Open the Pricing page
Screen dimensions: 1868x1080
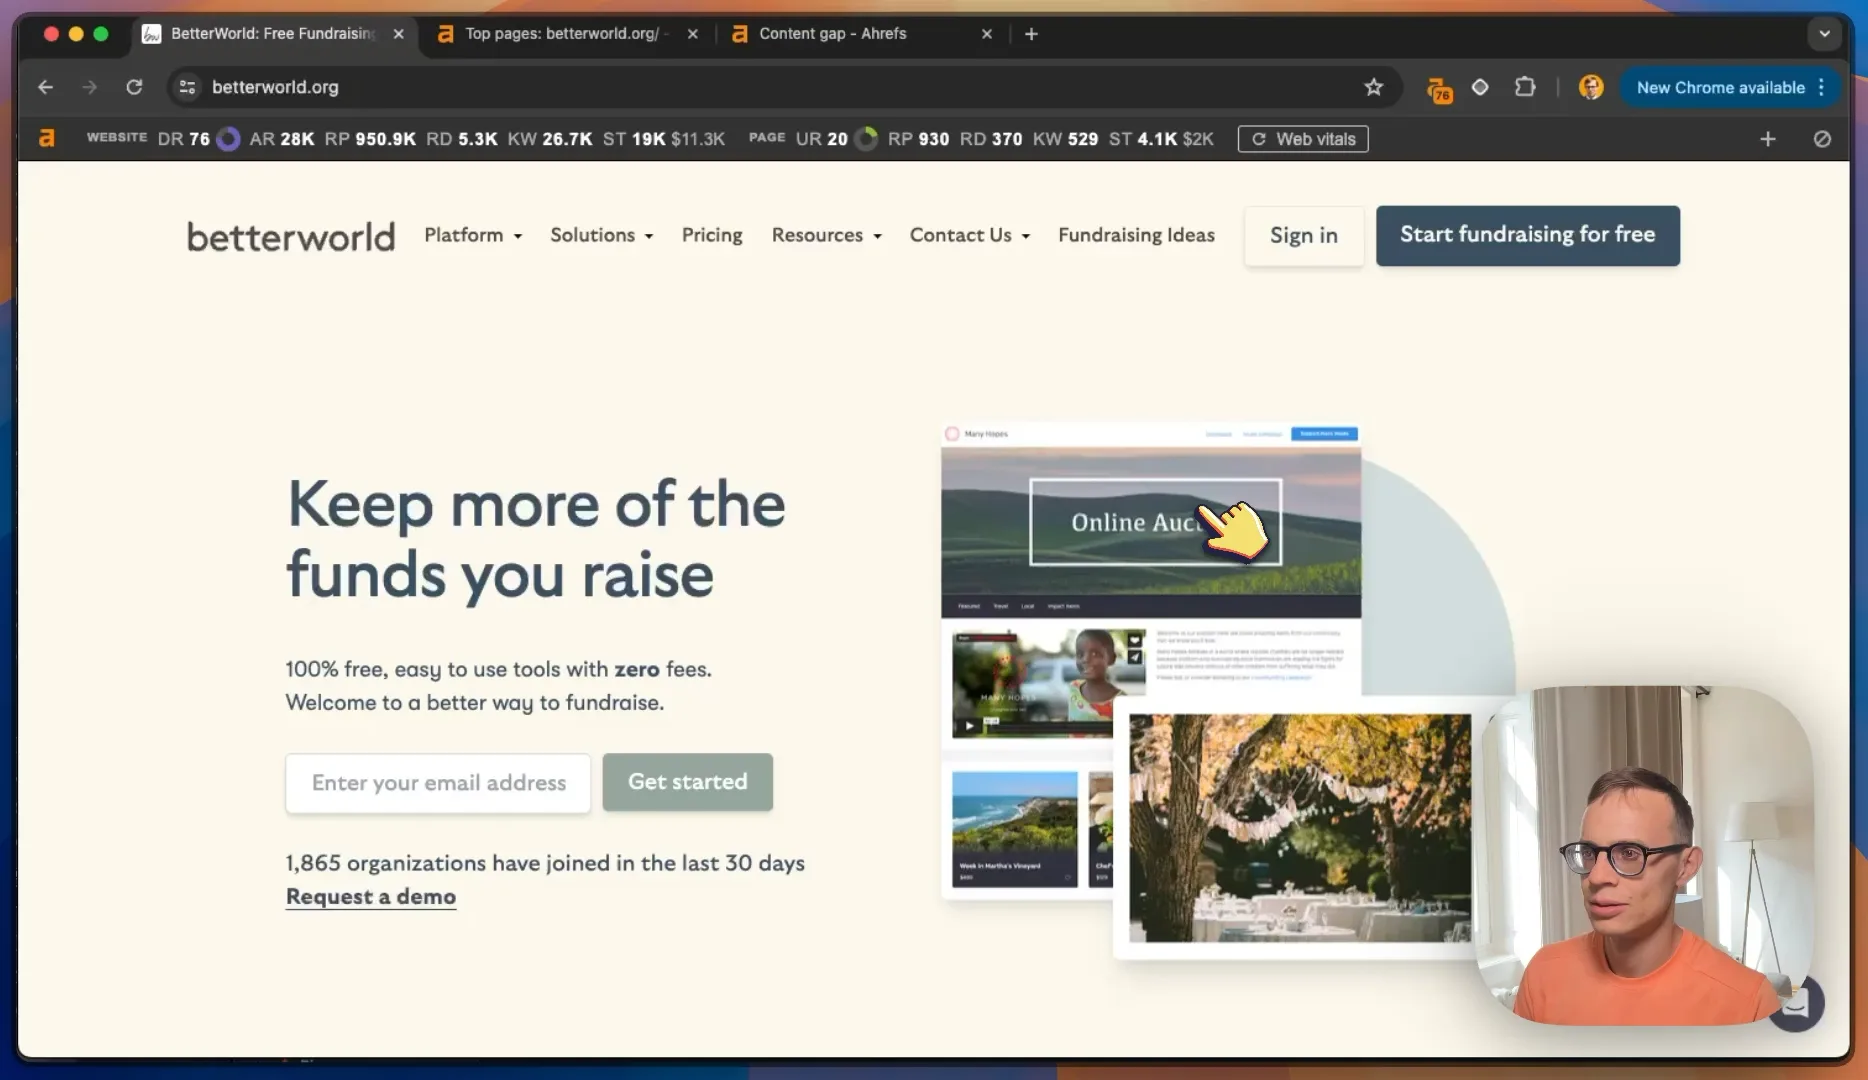(x=712, y=235)
